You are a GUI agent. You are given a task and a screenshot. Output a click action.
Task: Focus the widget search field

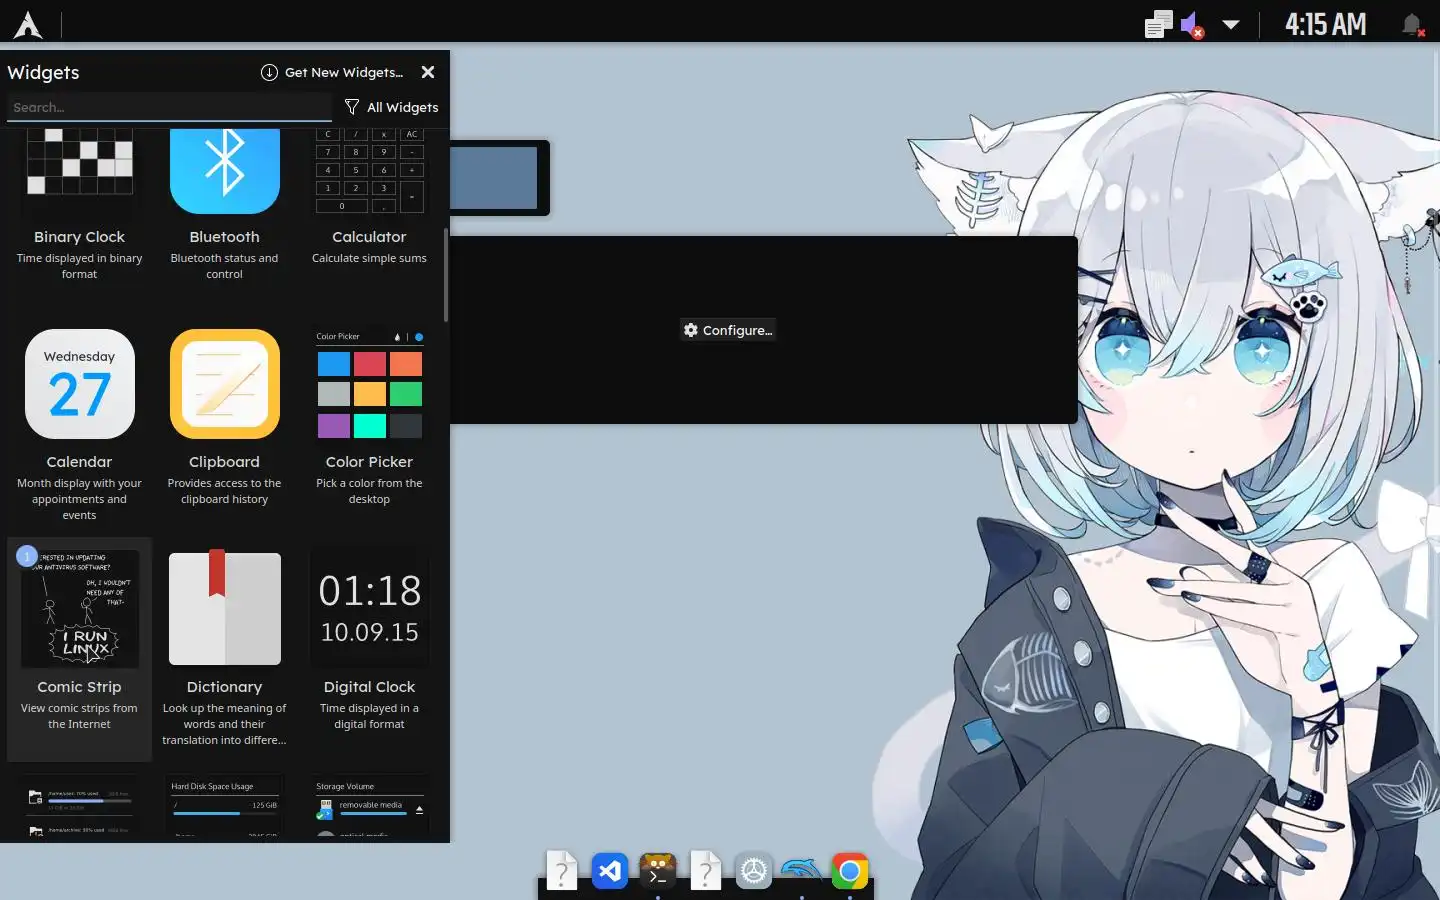[169, 107]
